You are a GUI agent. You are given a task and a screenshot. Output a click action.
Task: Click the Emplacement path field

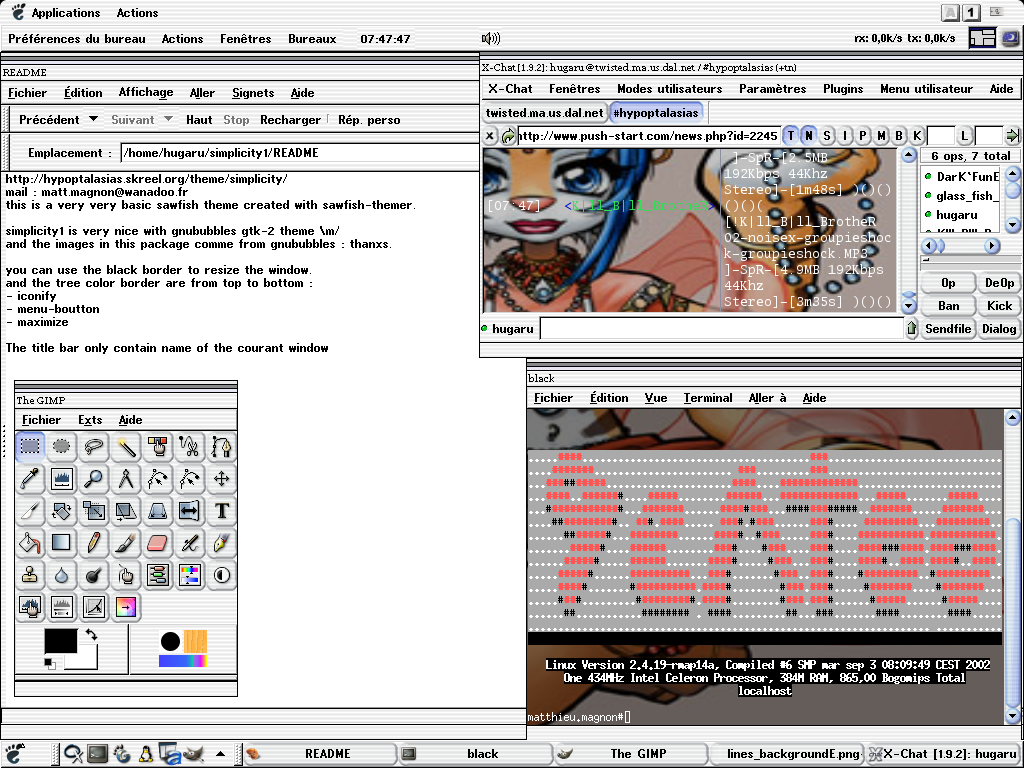pyautogui.click(x=300, y=153)
